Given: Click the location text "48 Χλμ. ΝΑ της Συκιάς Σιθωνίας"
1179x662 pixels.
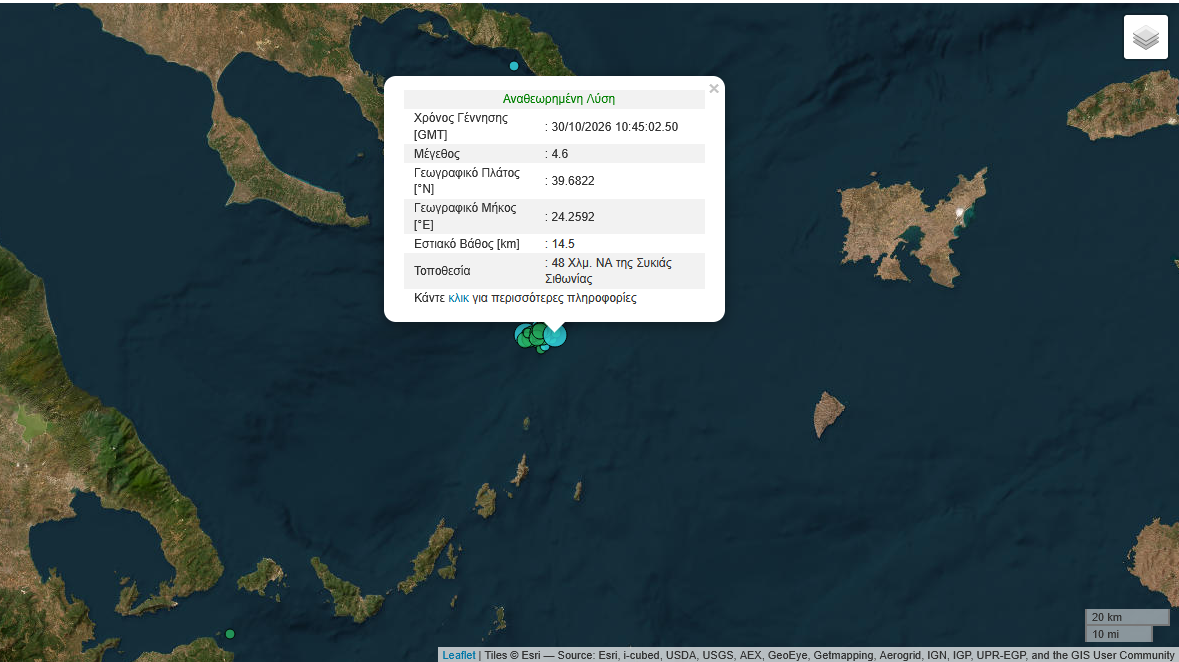Looking at the screenshot, I should point(608,271).
